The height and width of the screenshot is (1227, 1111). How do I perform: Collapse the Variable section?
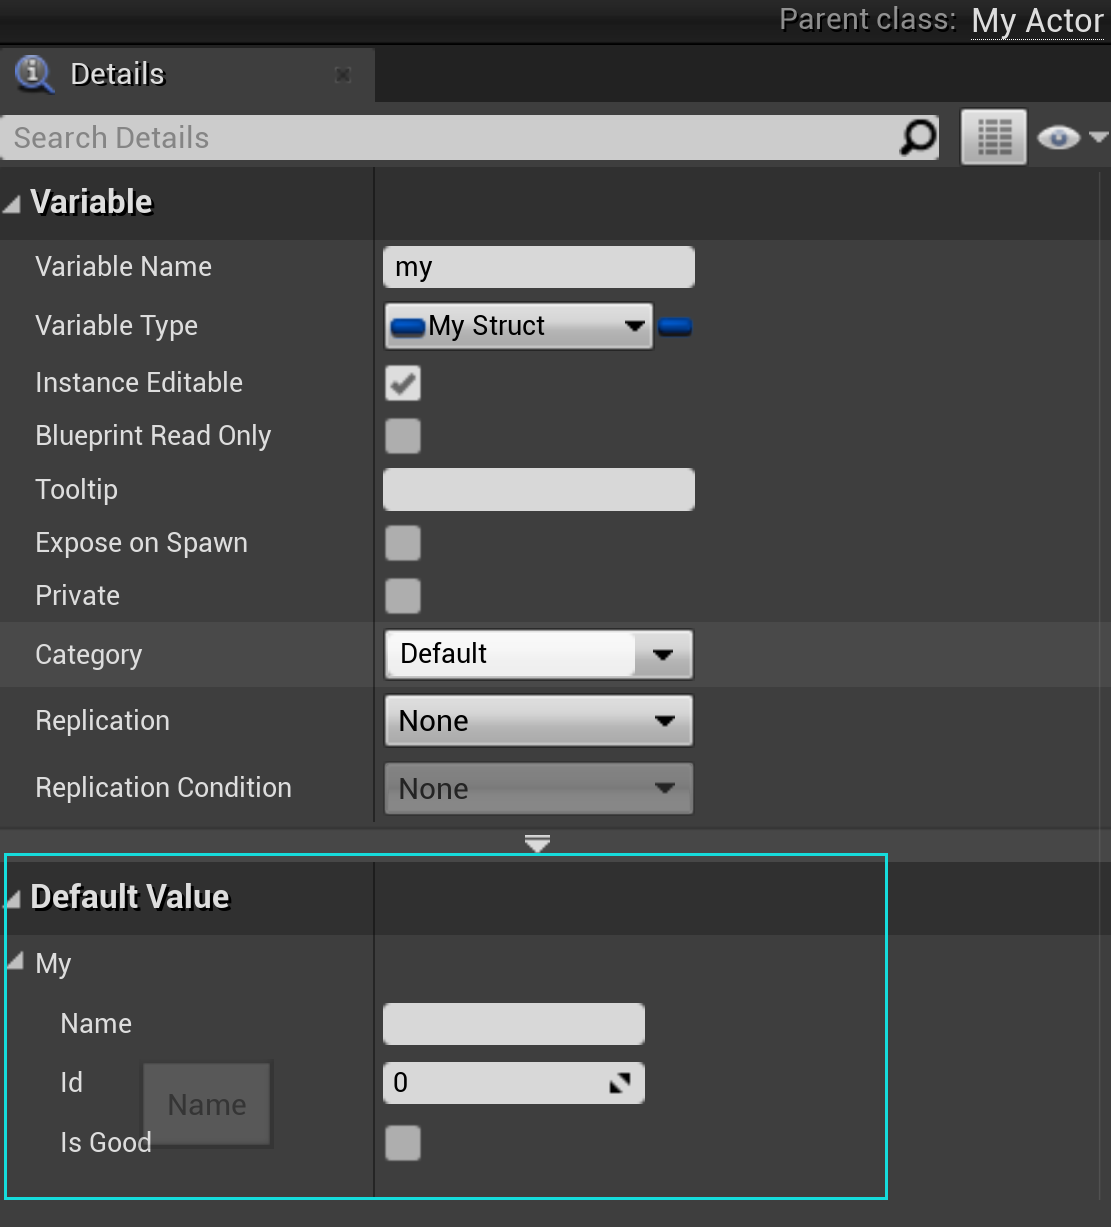tap(13, 202)
